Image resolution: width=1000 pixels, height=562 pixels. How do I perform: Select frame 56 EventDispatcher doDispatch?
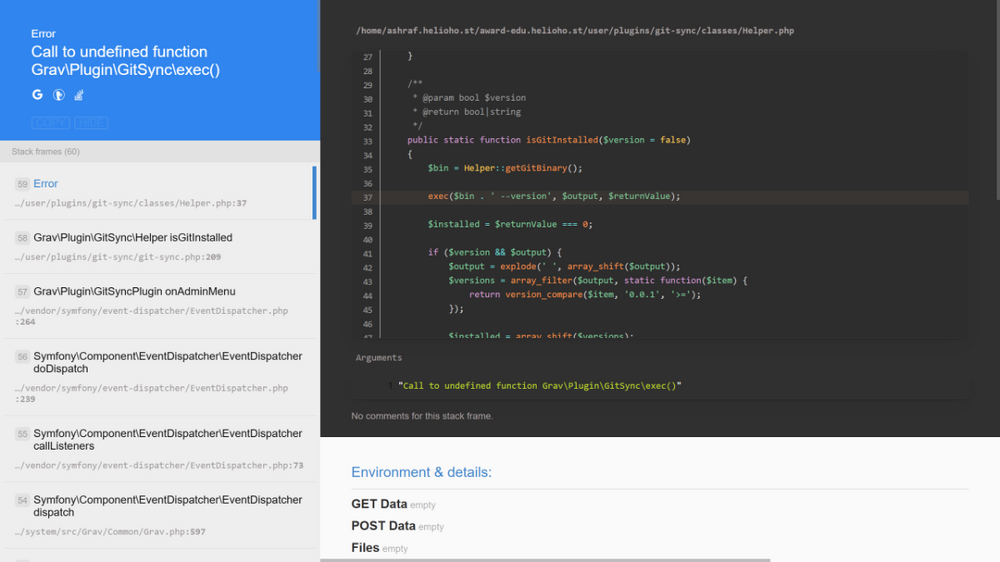(159, 377)
